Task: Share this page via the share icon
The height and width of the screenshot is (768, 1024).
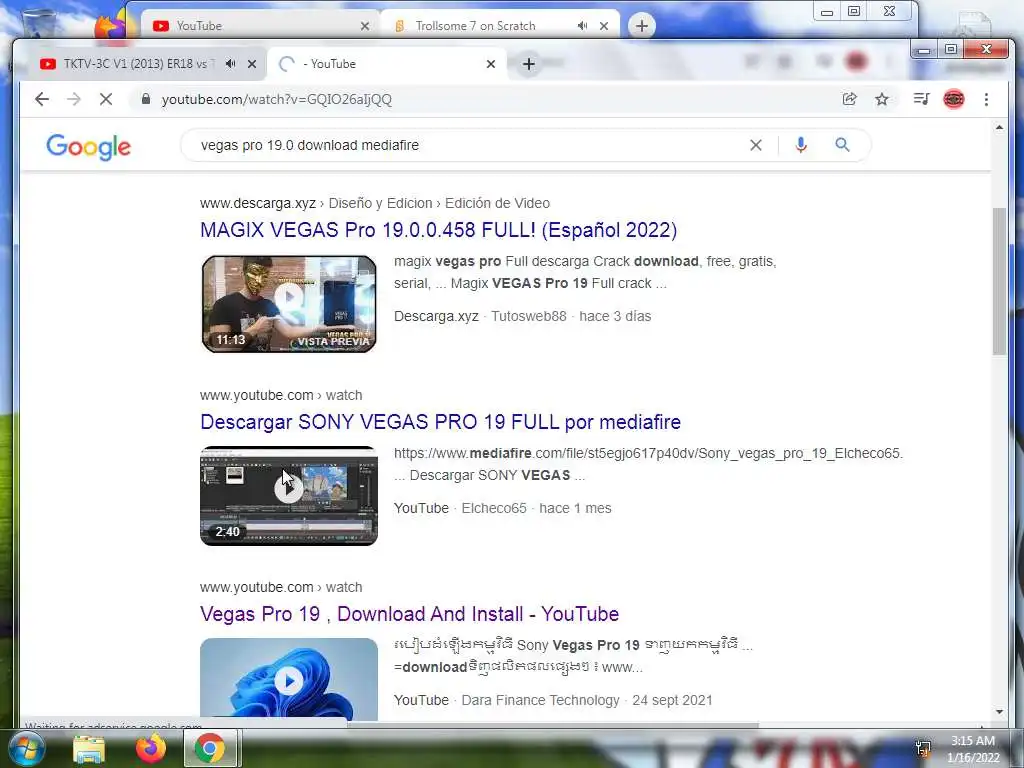Action: 849,99
